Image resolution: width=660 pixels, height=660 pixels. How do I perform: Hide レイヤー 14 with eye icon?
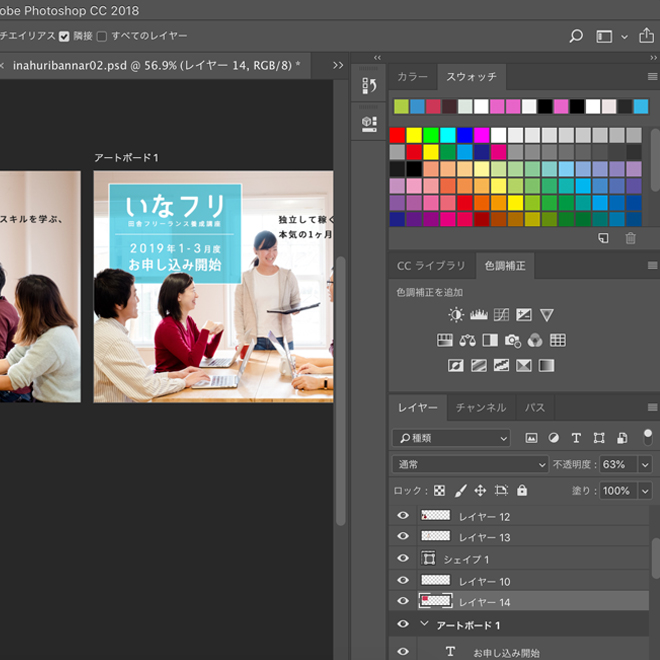coord(403,601)
